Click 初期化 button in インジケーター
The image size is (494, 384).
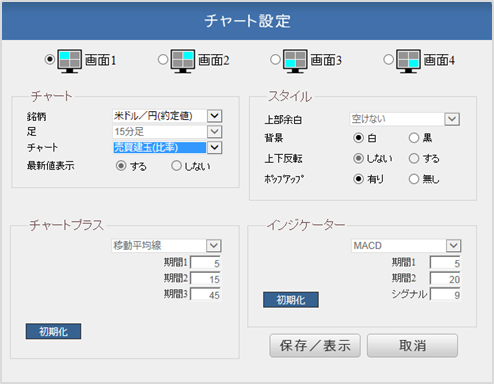(x=291, y=300)
